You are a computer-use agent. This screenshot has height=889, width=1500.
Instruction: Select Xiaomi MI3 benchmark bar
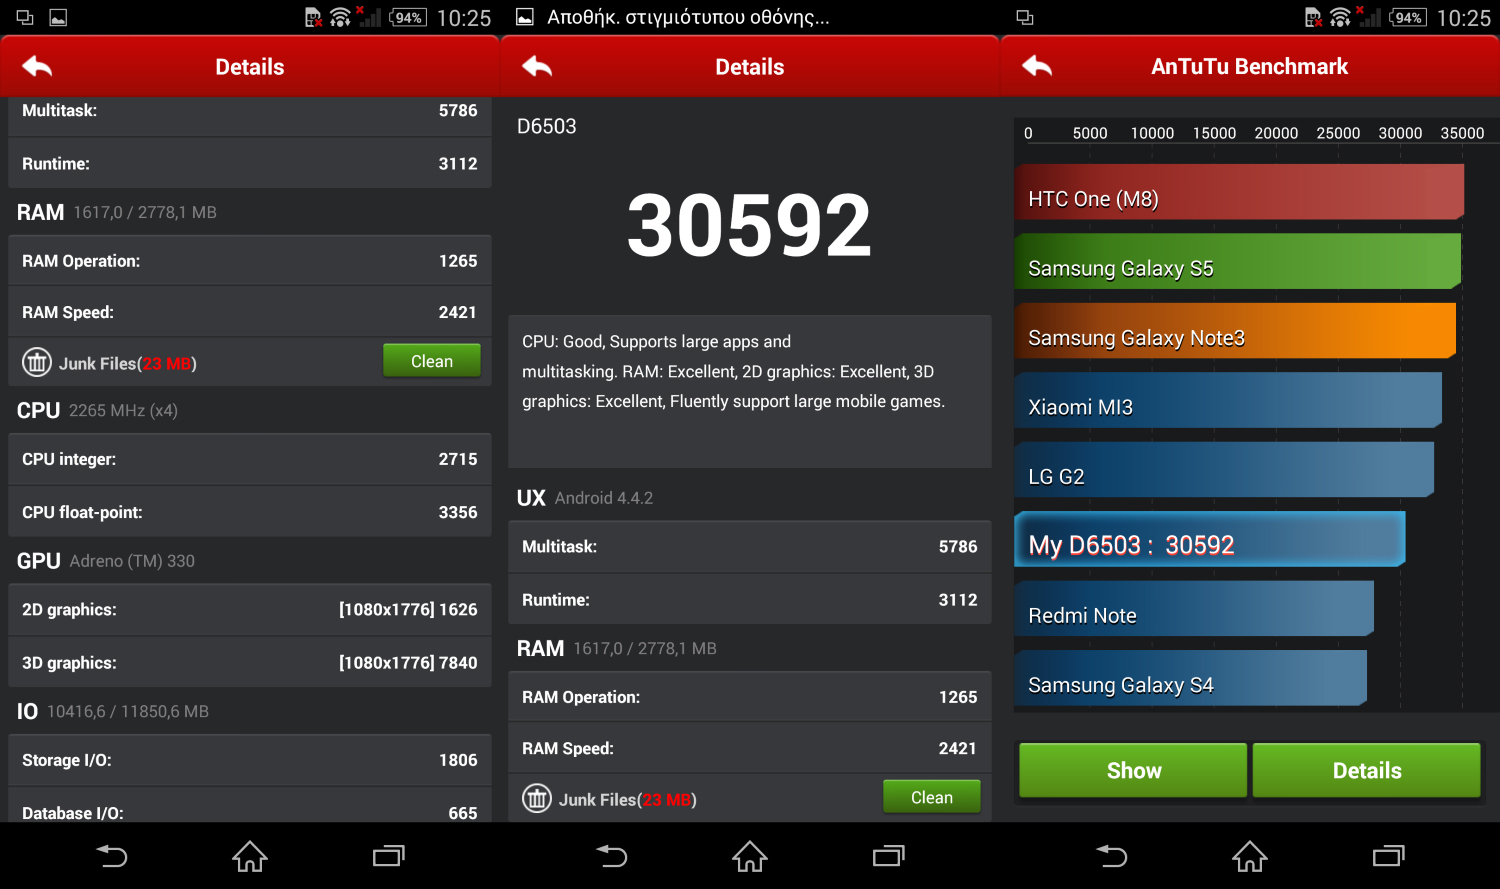tap(1228, 400)
